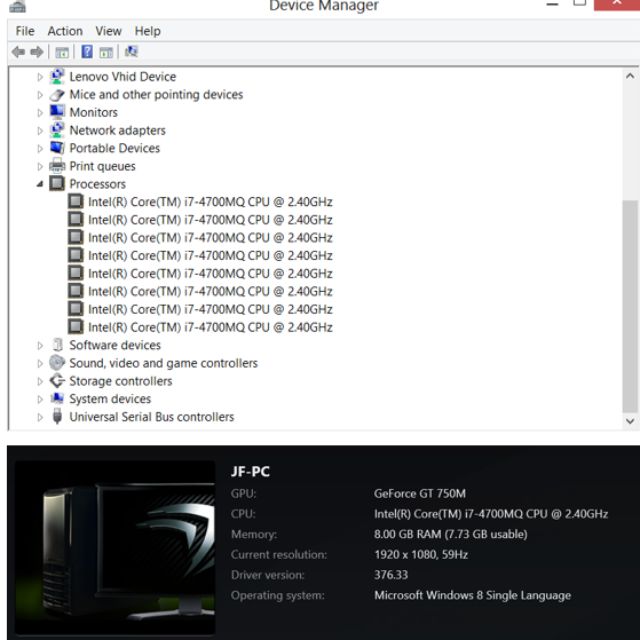Collapse the Processors tree node
Screen dimensions: 640x640
41,184
